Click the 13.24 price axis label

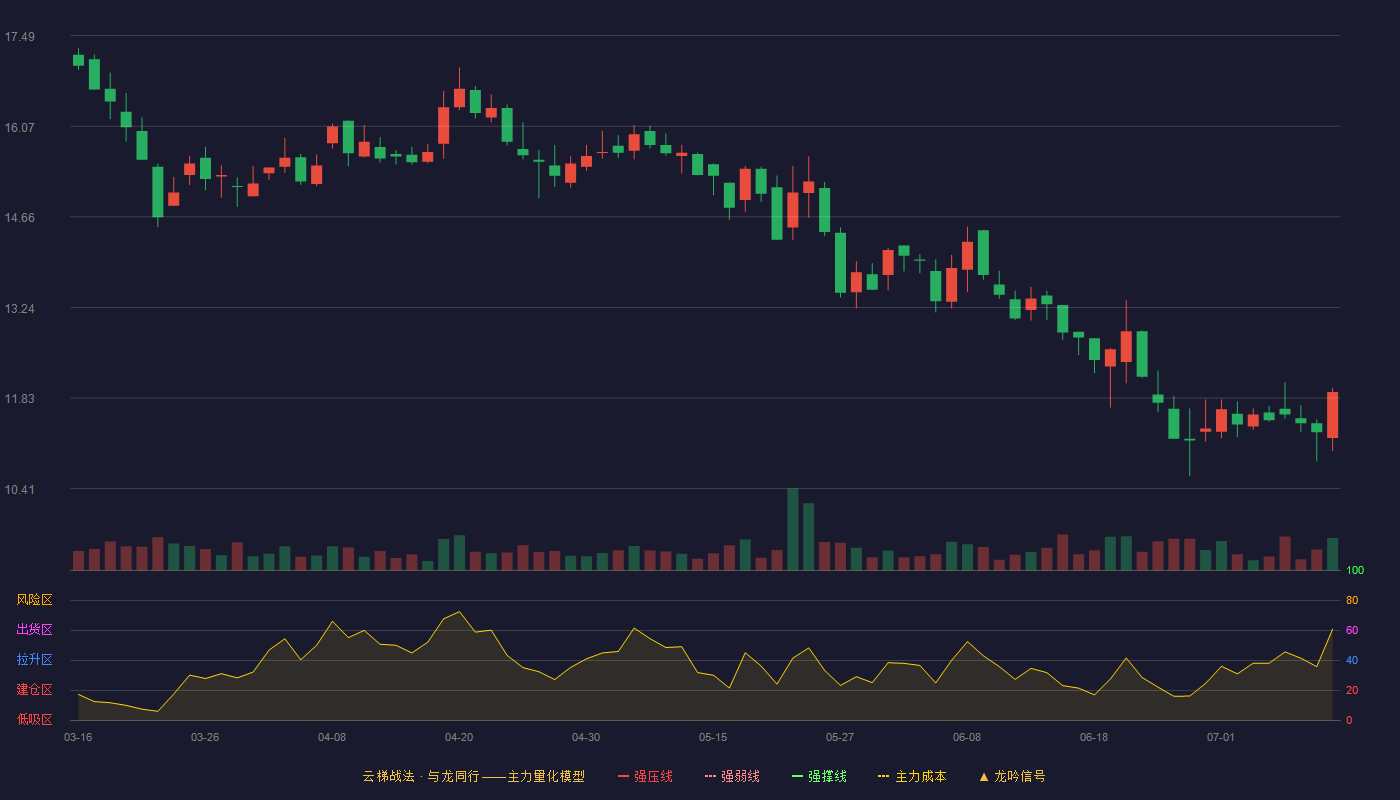[19, 309]
